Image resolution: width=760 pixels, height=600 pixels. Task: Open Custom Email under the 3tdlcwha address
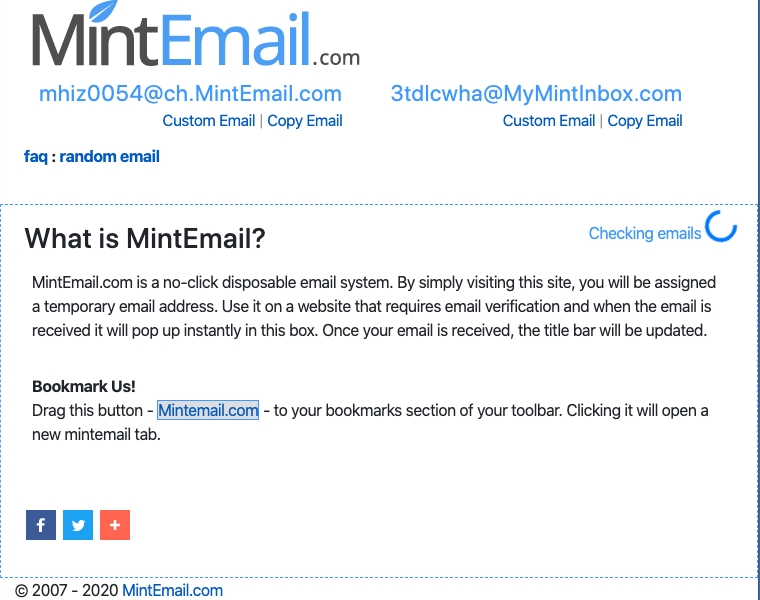coord(548,121)
